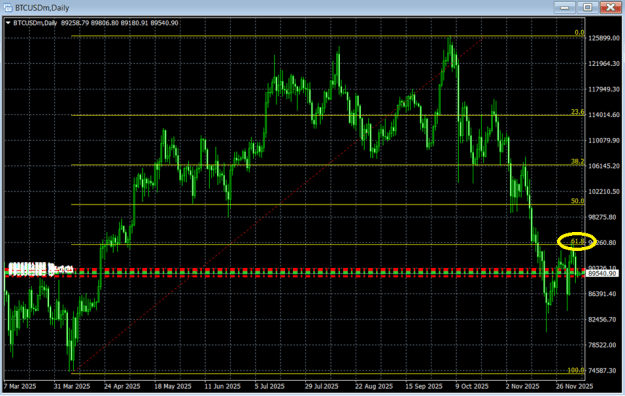Click the BTCUSDm,Daily title bar text

click(42, 8)
